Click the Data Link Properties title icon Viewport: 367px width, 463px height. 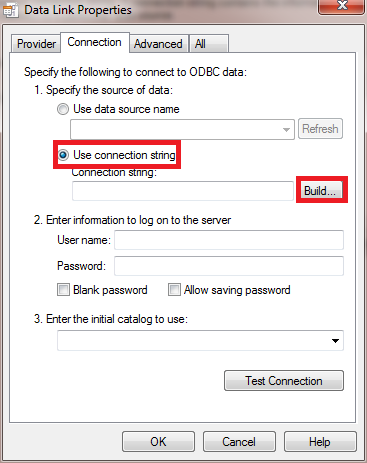(x=11, y=10)
